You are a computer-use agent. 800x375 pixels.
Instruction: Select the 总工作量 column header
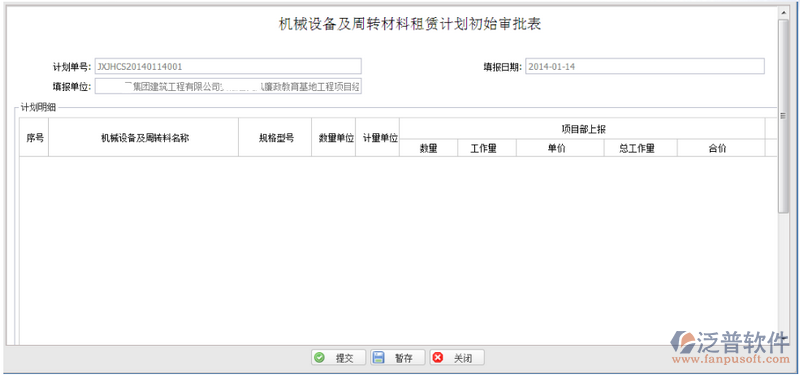click(641, 148)
